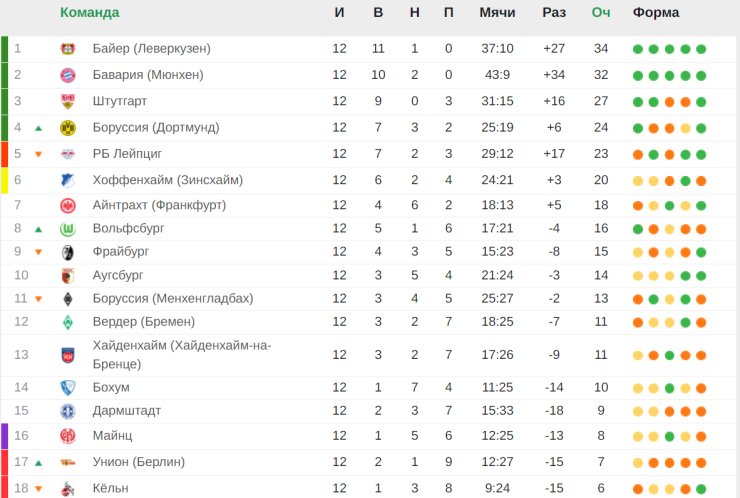Open the Унион (Берлин) team link
The height and width of the screenshot is (498, 740).
tap(139, 462)
